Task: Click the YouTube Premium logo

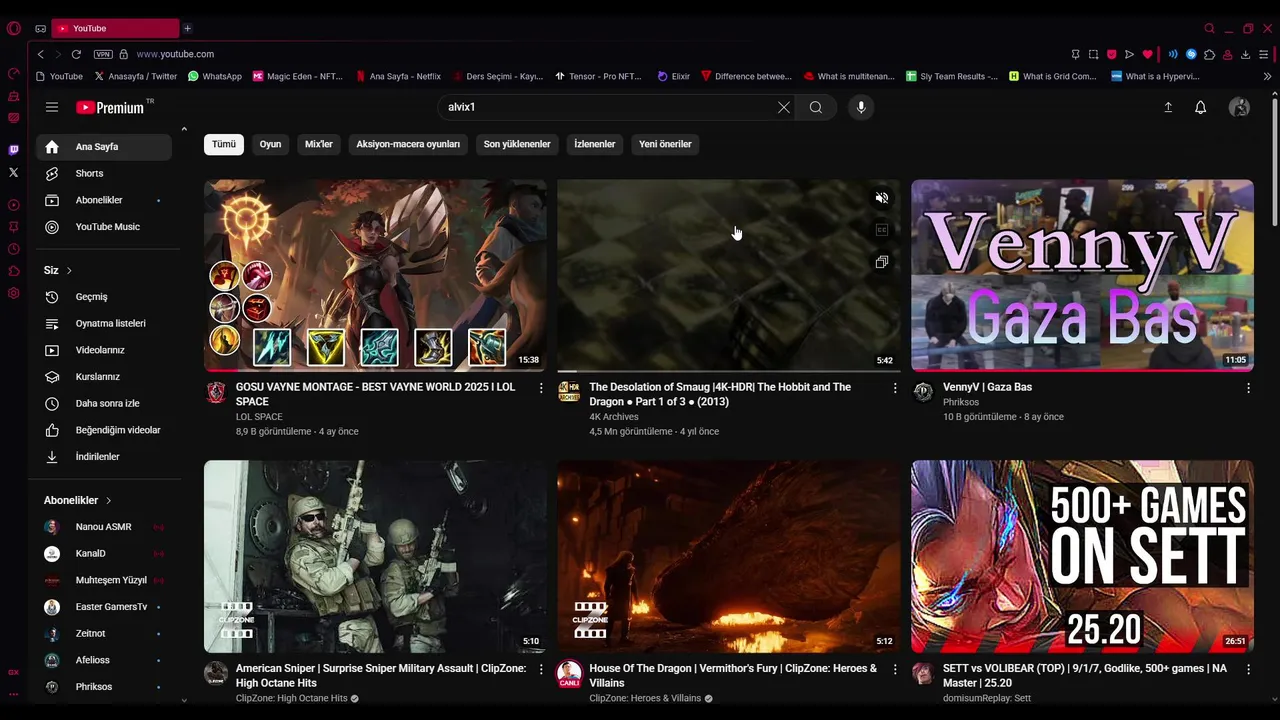Action: click(x=110, y=107)
